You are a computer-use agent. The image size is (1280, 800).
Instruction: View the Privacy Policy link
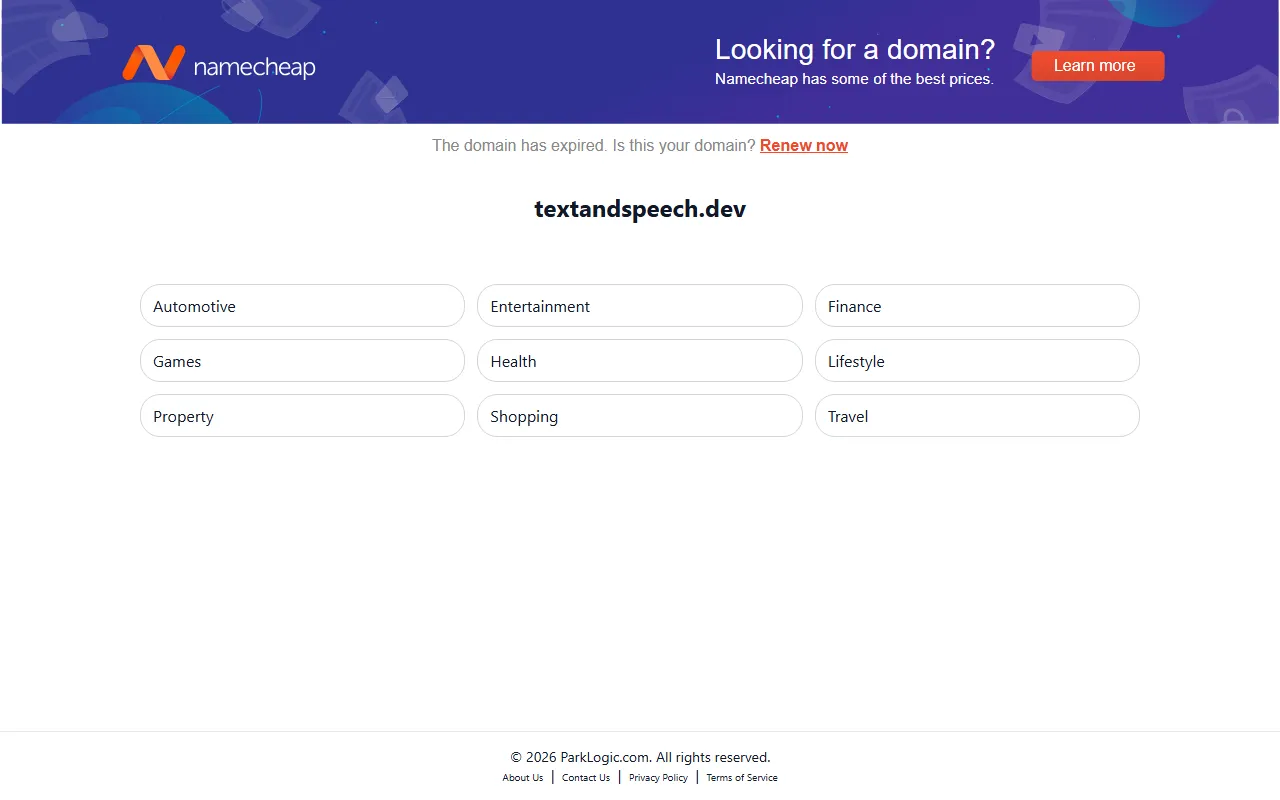(x=658, y=778)
